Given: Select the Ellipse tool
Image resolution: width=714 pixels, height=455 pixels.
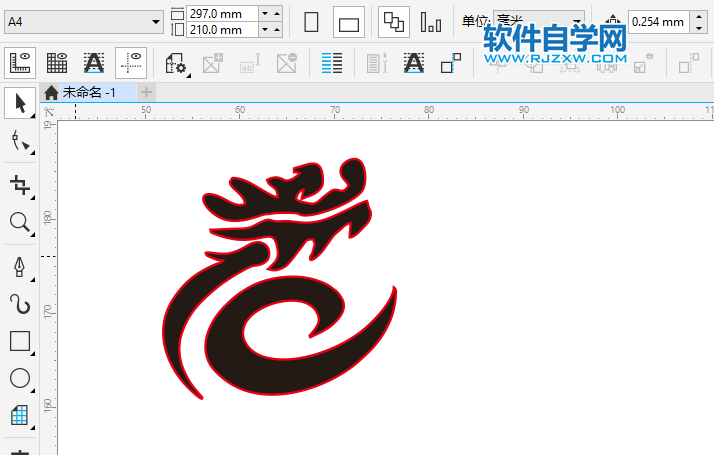Looking at the screenshot, I should tap(20, 378).
